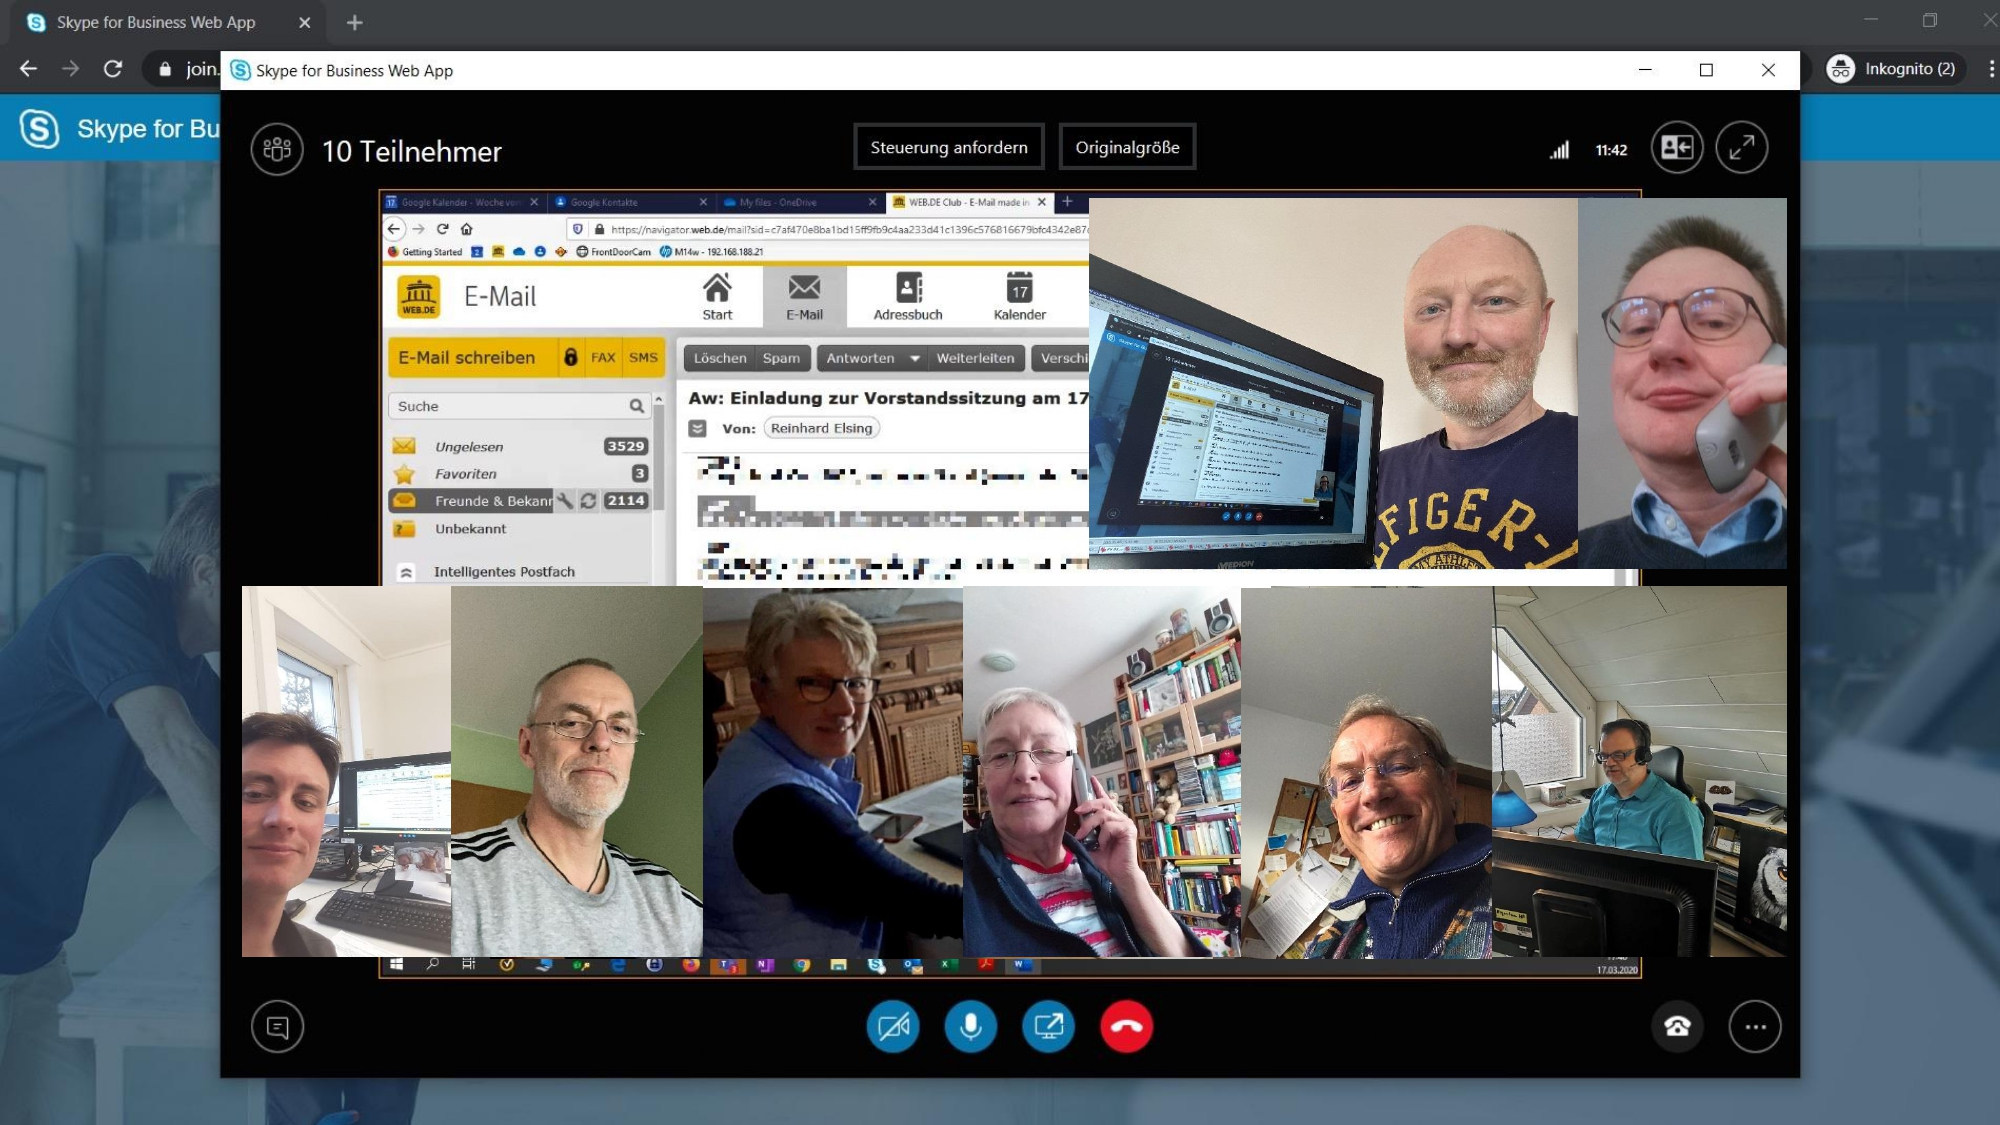Hang up the call
This screenshot has width=2000, height=1125.
[x=1126, y=1026]
